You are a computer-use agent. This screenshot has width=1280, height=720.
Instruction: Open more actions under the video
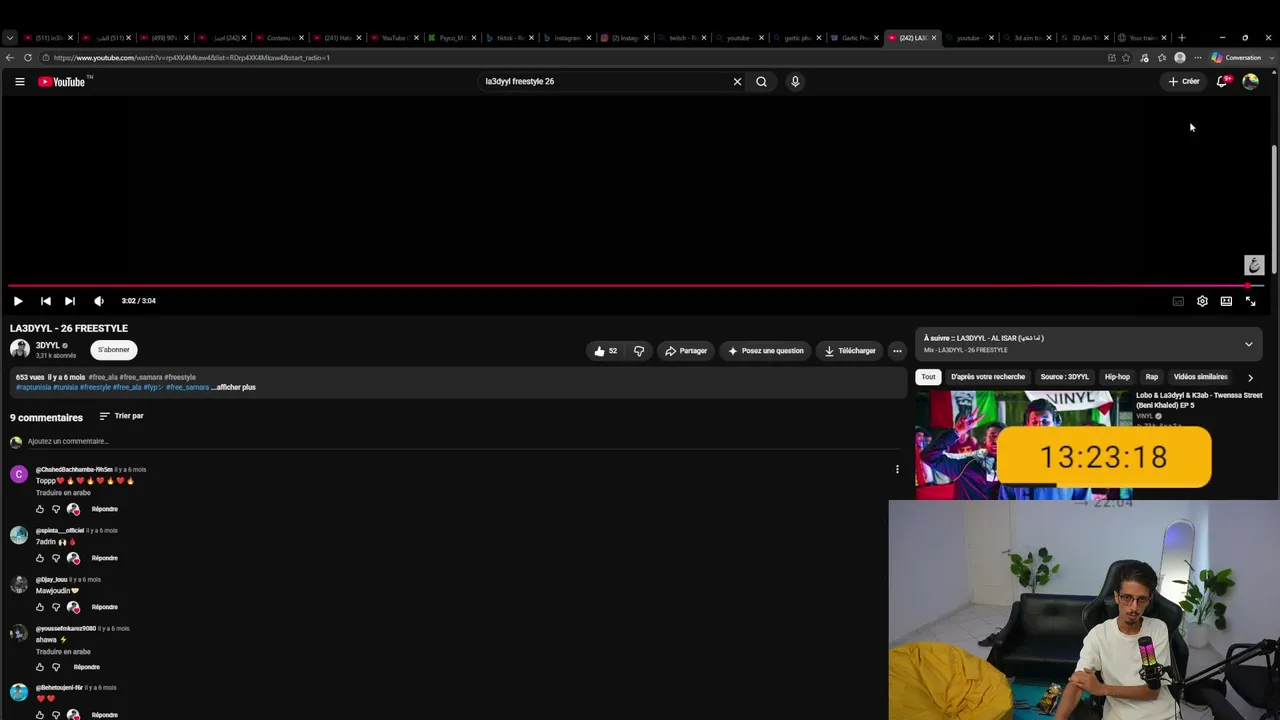point(897,351)
